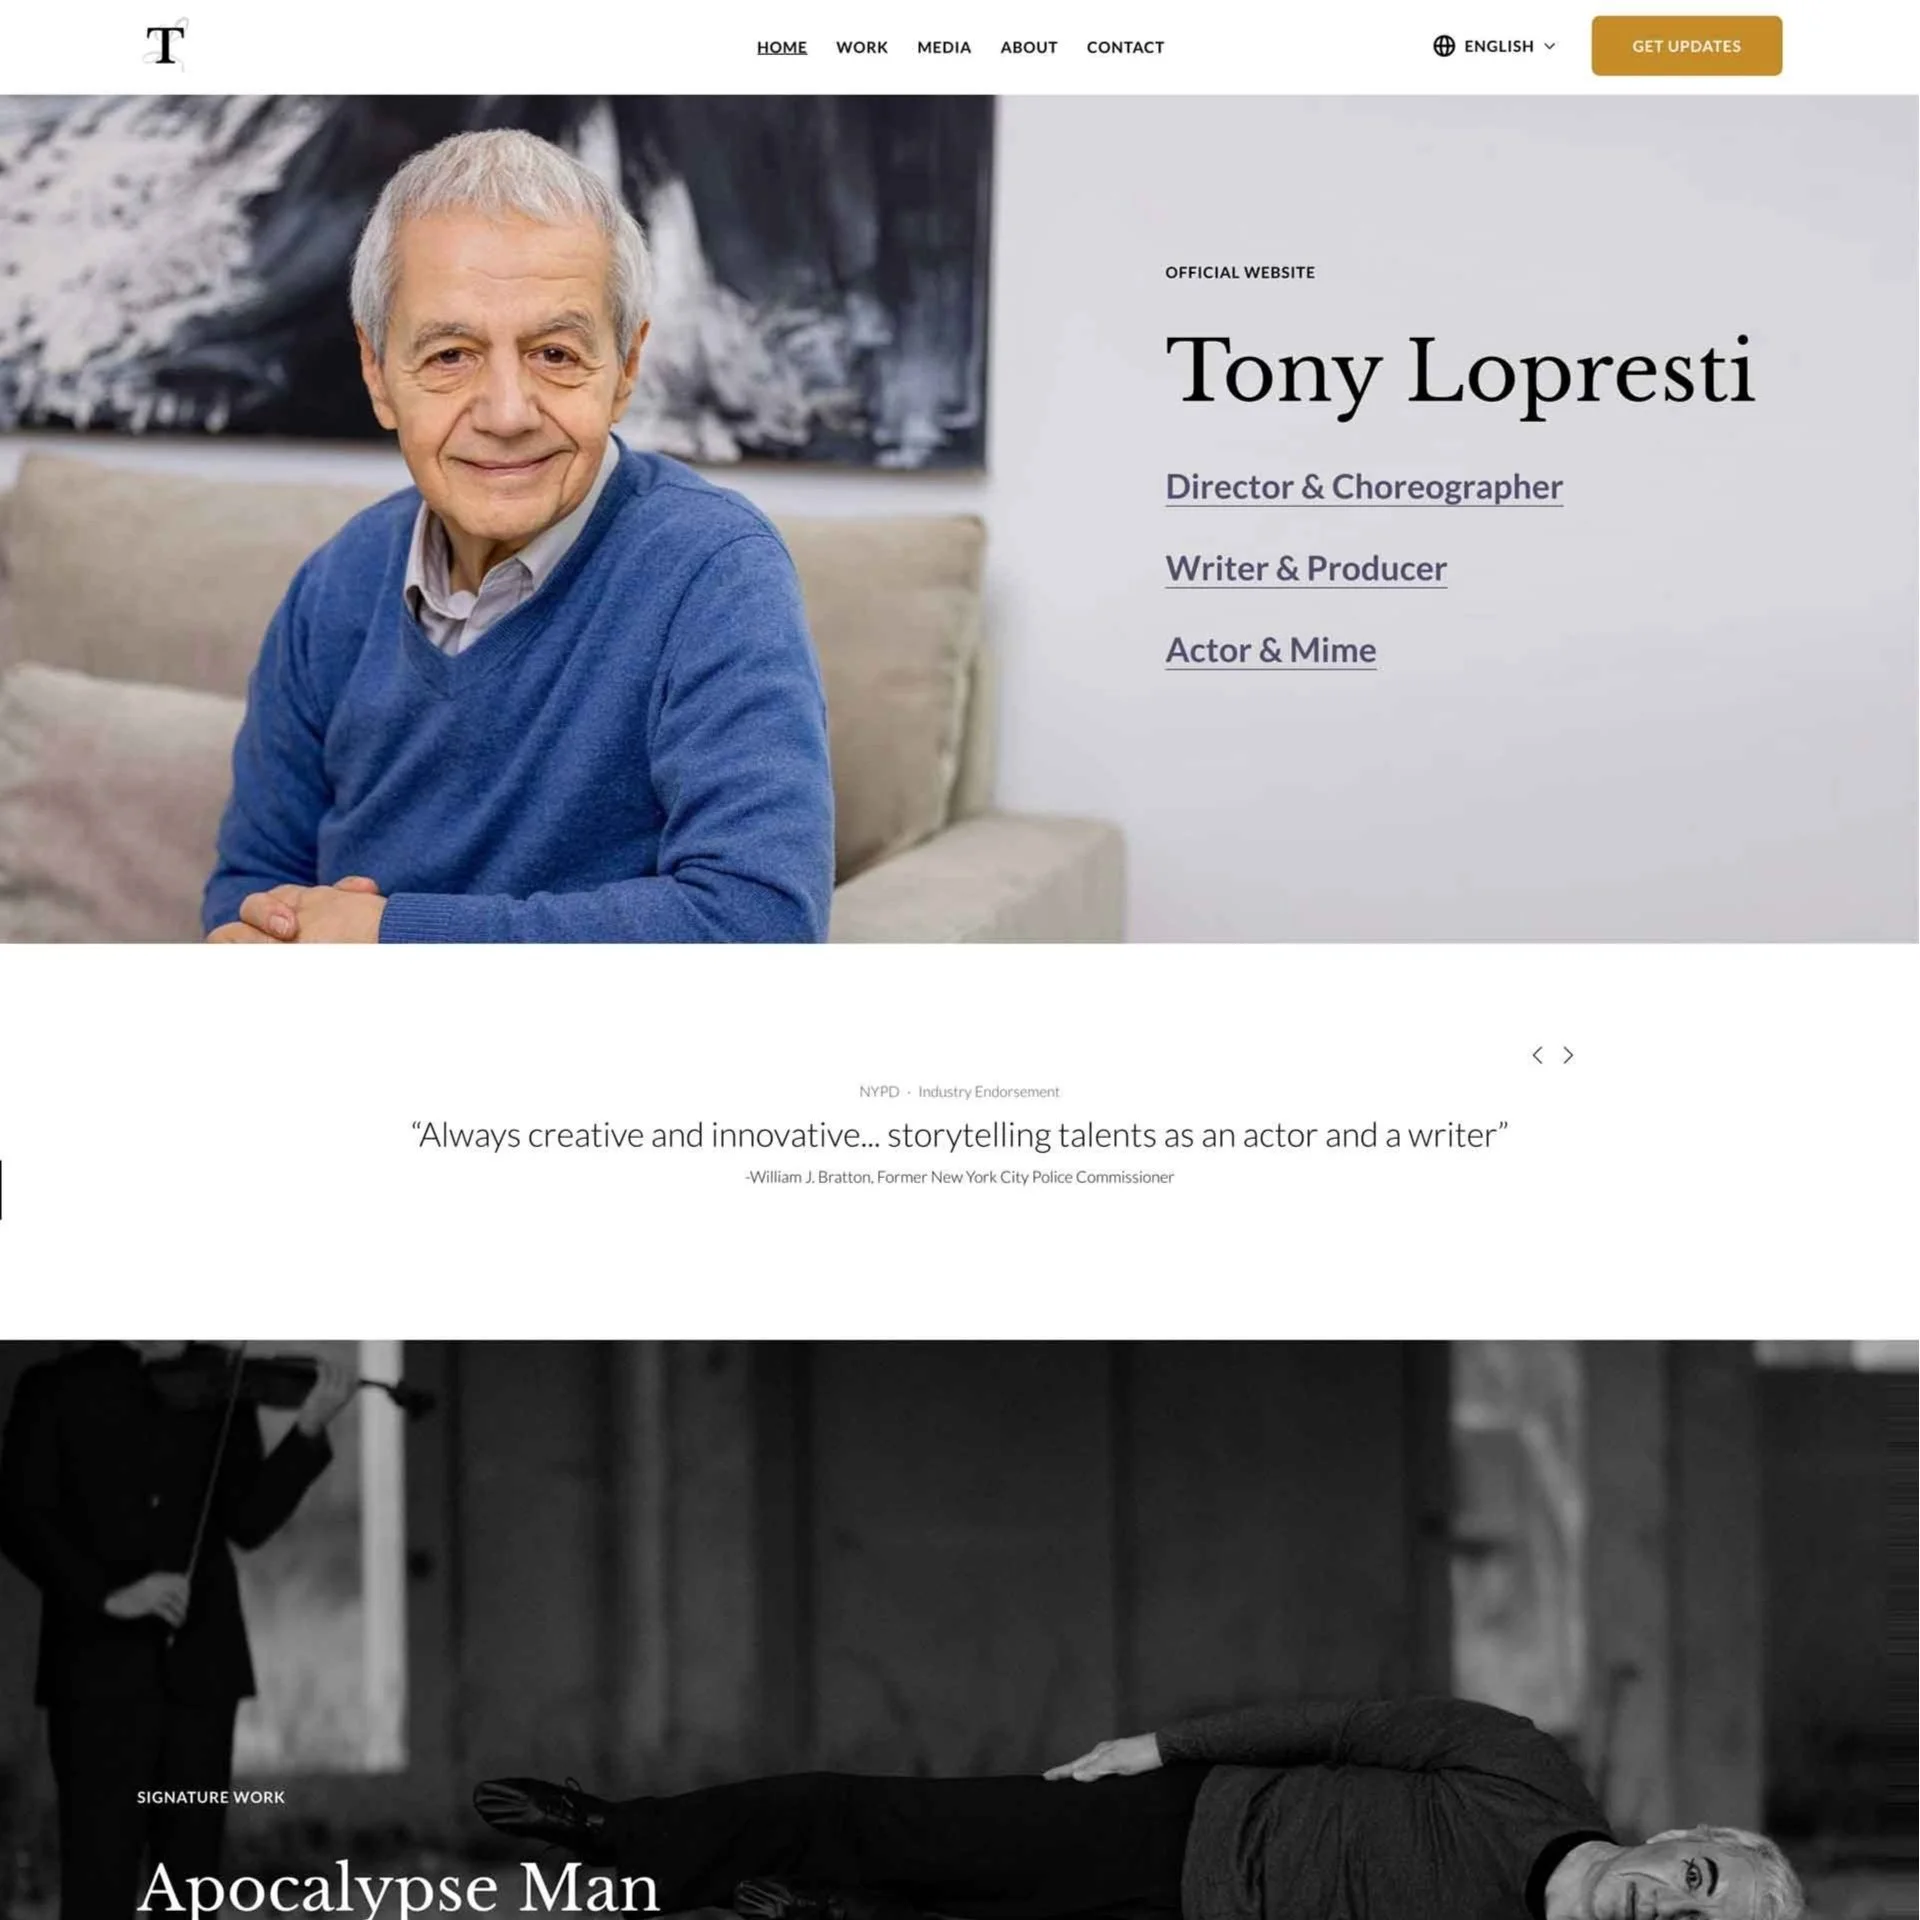The width and height of the screenshot is (1920, 1920).
Task: Select MEDIA in the navigation bar
Action: [944, 47]
